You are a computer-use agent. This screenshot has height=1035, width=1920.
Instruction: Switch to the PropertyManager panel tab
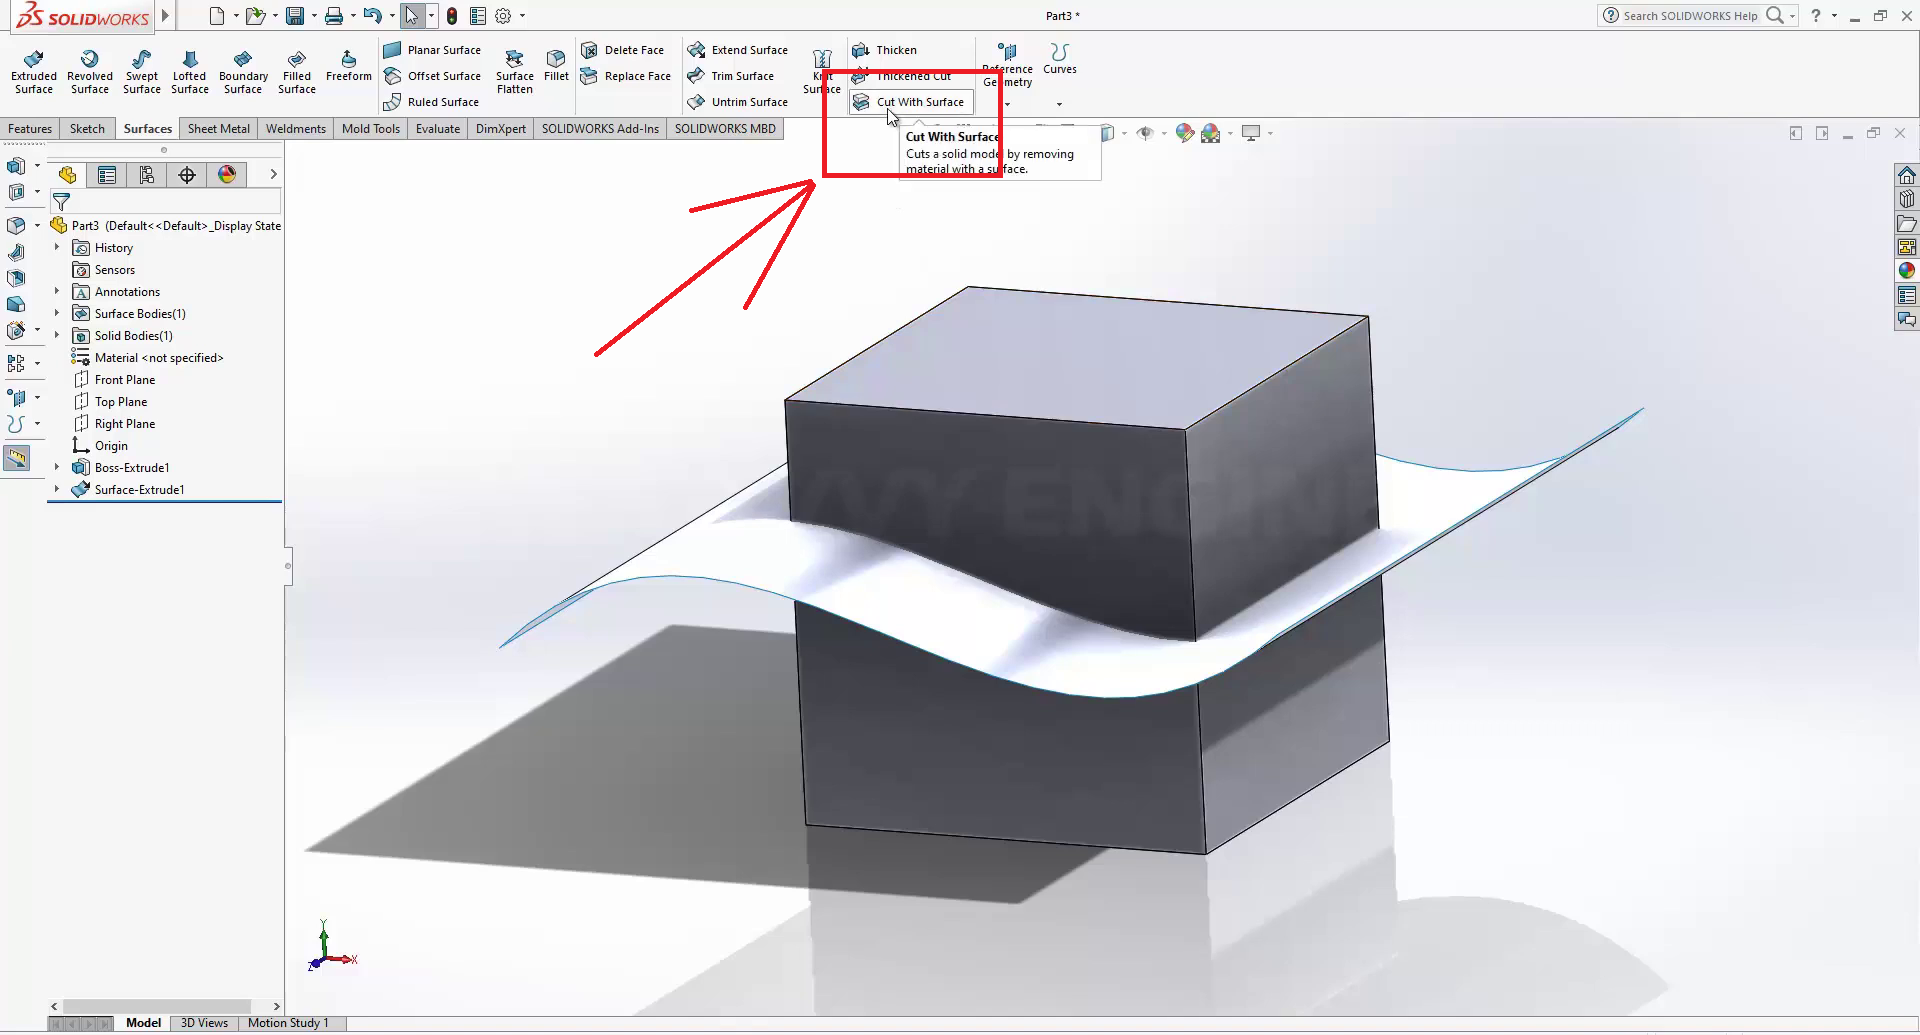(x=107, y=175)
